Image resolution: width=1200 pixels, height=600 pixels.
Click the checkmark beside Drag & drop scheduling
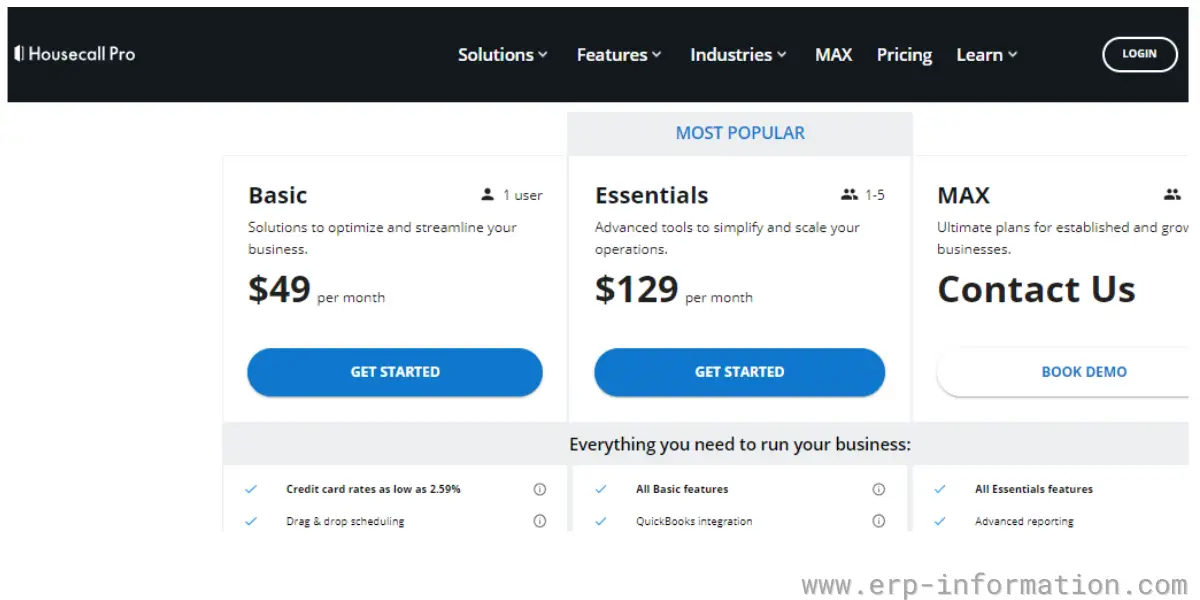click(x=251, y=521)
